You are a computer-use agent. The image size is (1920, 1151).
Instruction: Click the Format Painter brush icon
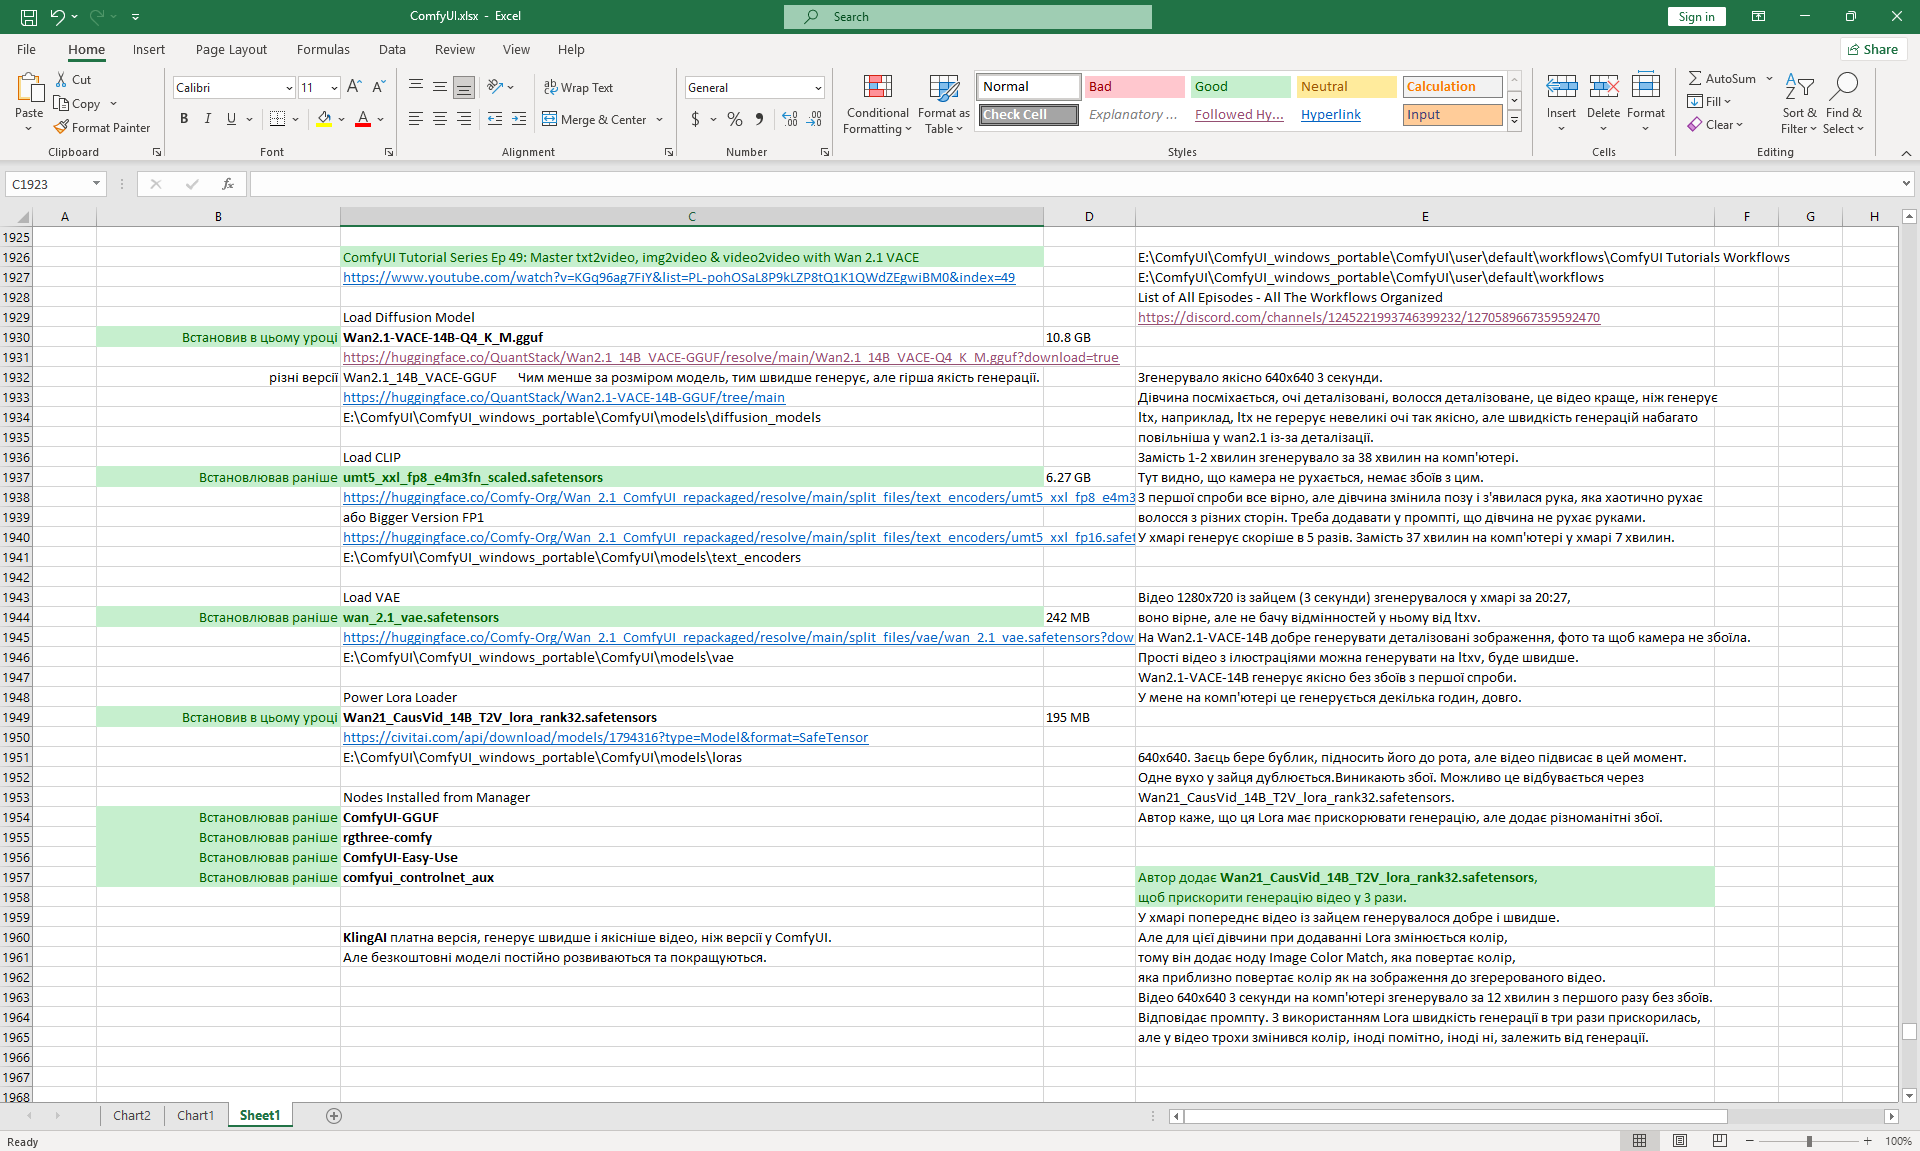point(62,127)
